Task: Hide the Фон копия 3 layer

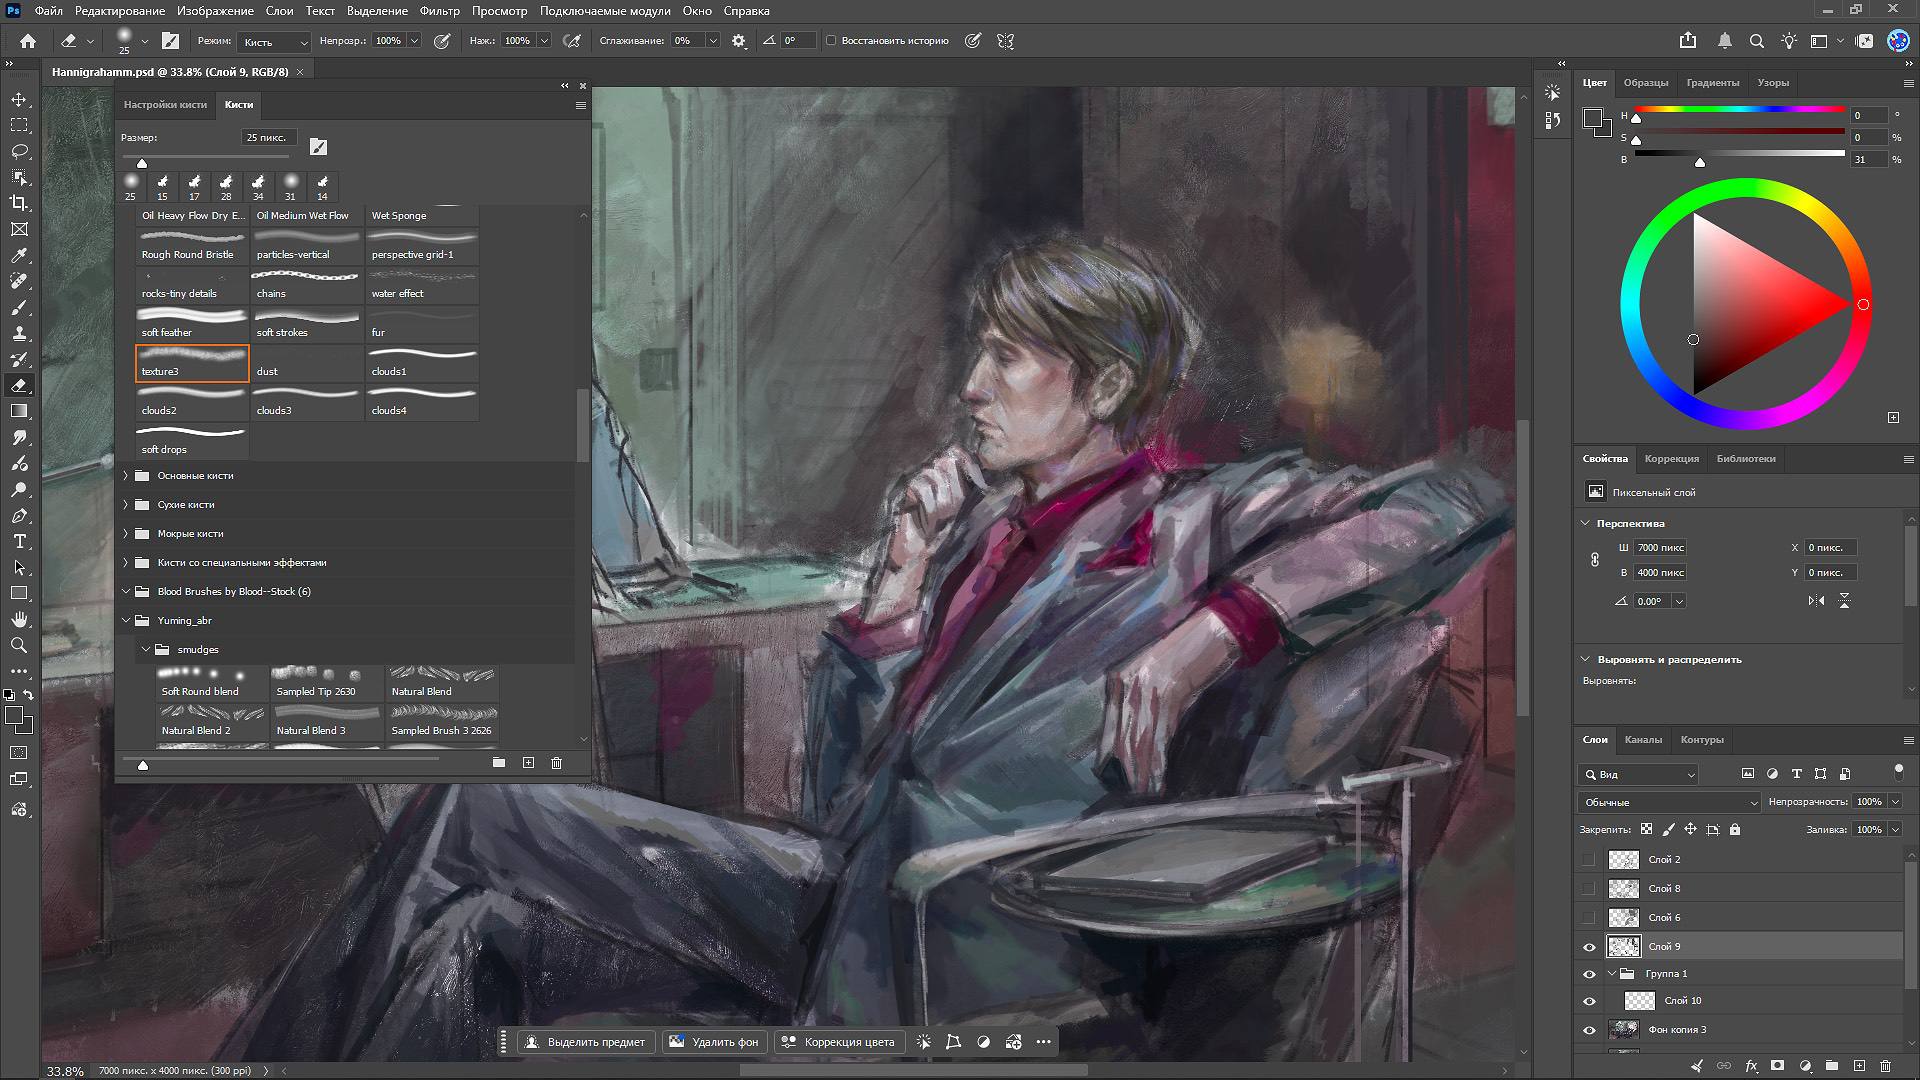Action: coord(1589,1030)
